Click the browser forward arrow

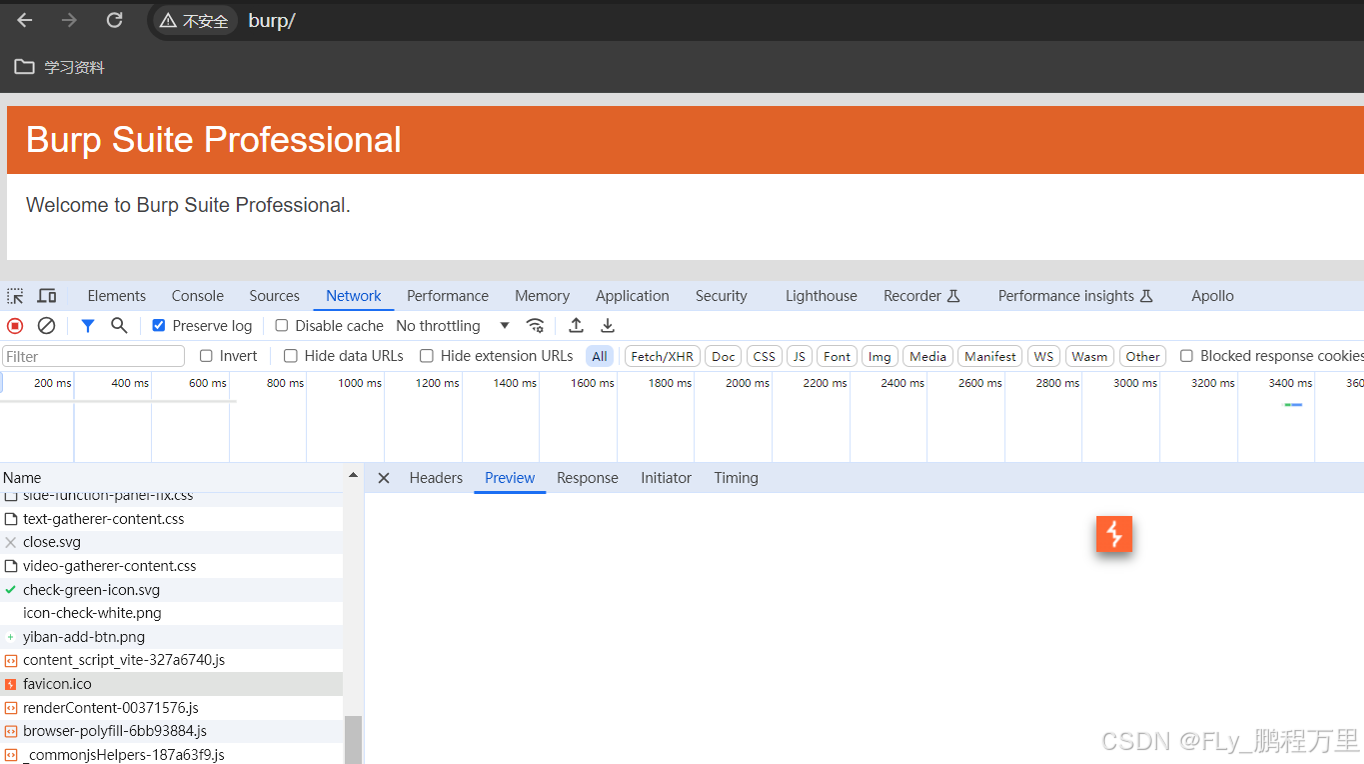[x=69, y=20]
